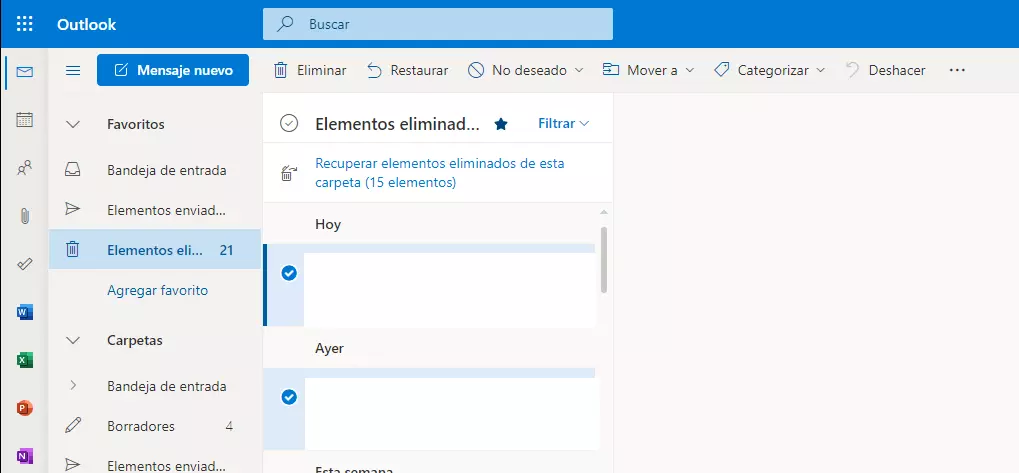The height and width of the screenshot is (473, 1019).
Task: Click the Bandeja de entrada tray icon in Favoritos
Action: click(x=73, y=170)
